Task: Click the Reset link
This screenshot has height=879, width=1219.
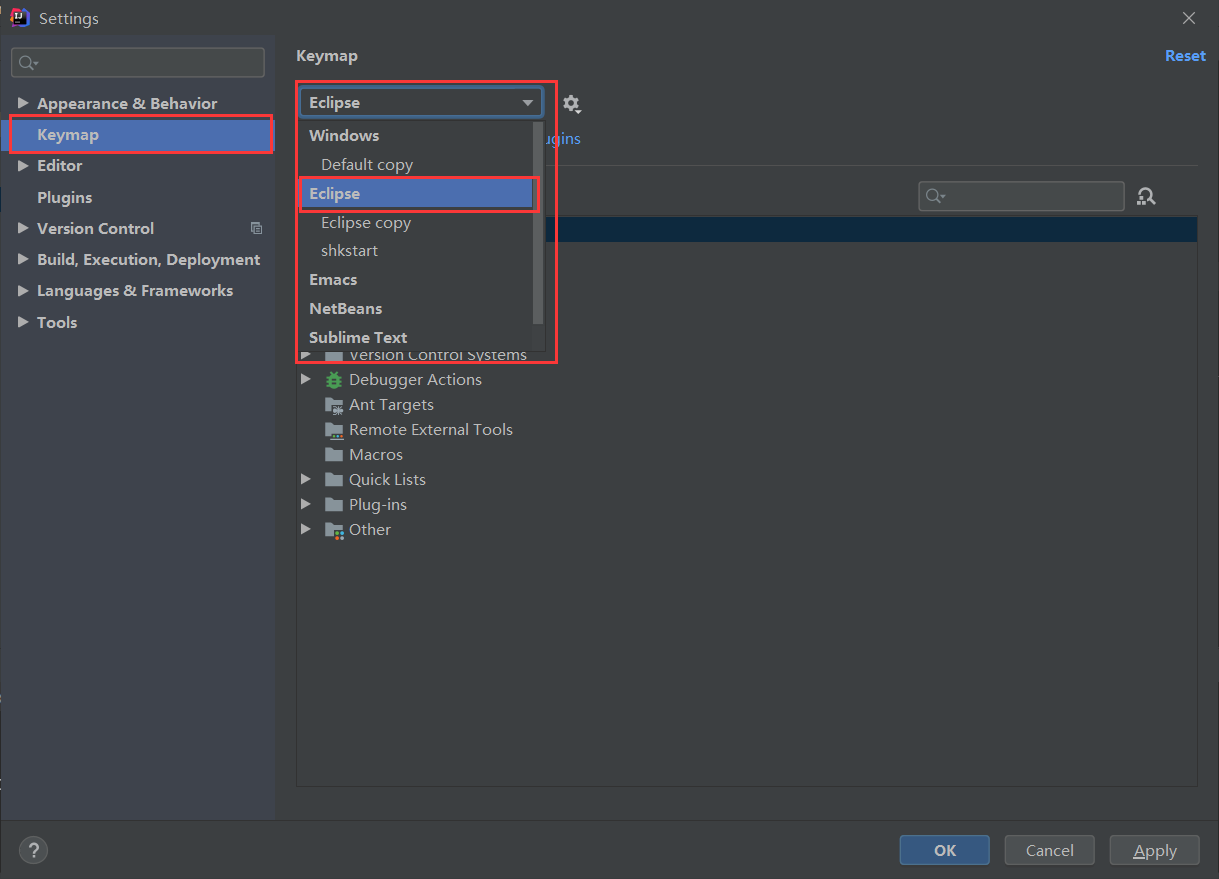Action: pos(1185,56)
